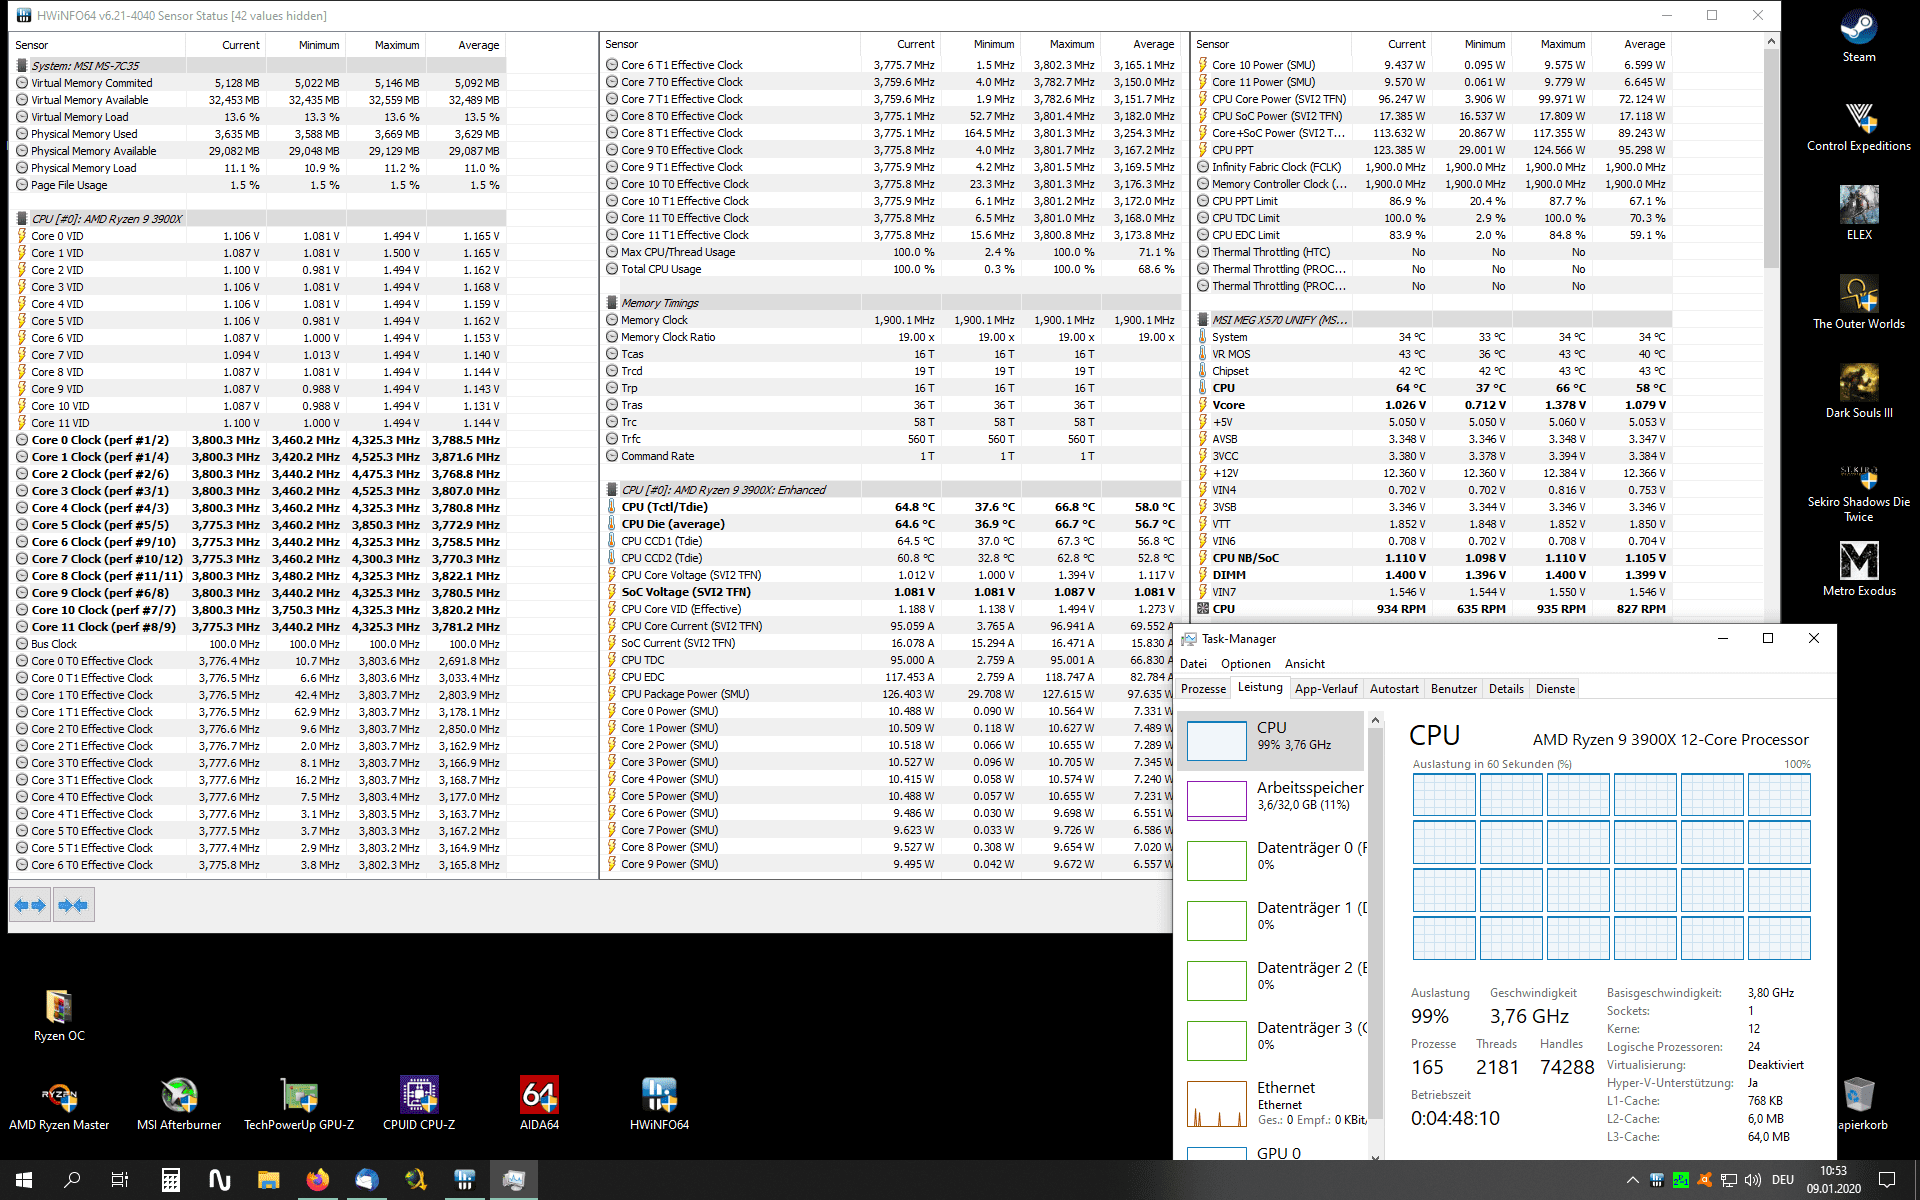Launch TechPowerUp GPU-Z shortcut
Image resolution: width=1920 pixels, height=1200 pixels.
click(299, 1104)
